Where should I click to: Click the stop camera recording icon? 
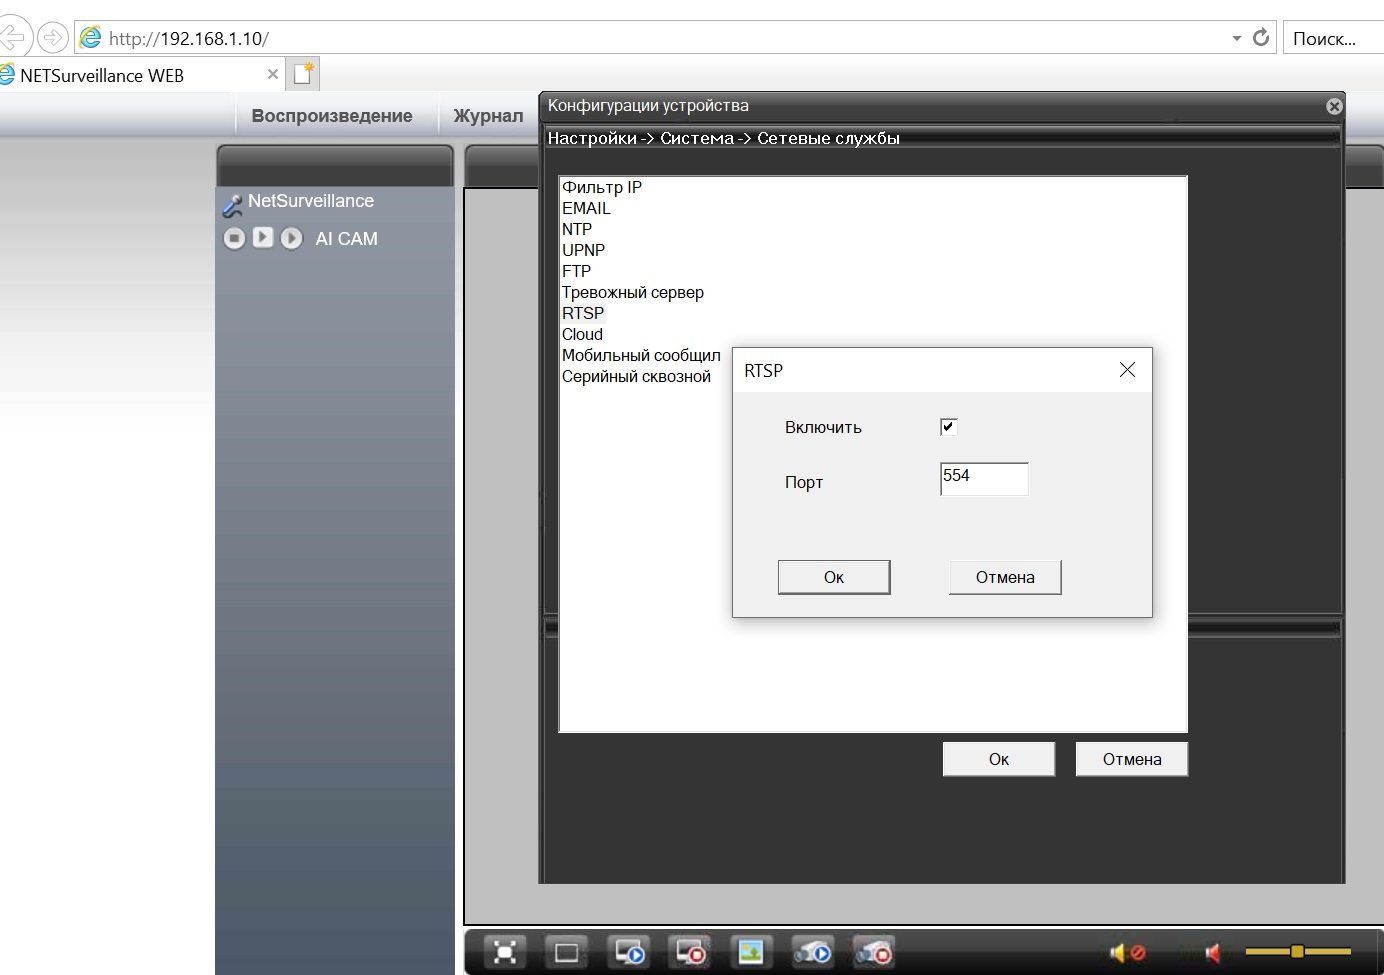(x=873, y=953)
